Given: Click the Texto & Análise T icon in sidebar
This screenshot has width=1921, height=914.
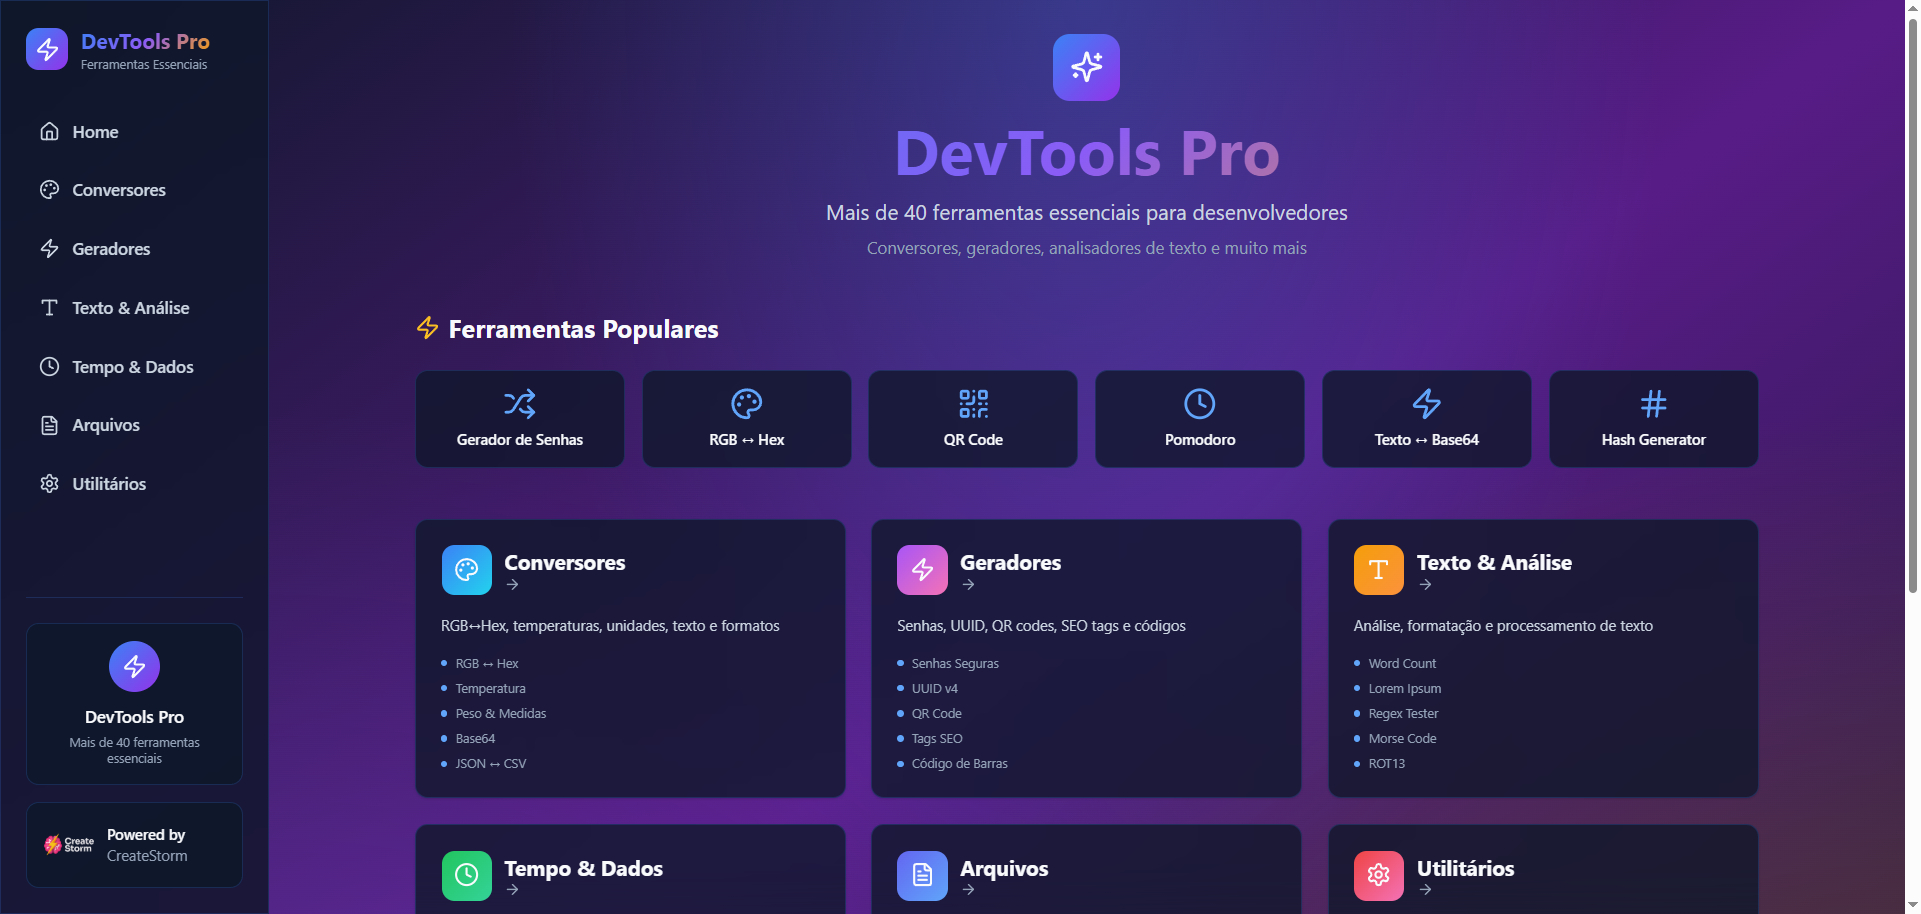Looking at the screenshot, I should pos(49,307).
